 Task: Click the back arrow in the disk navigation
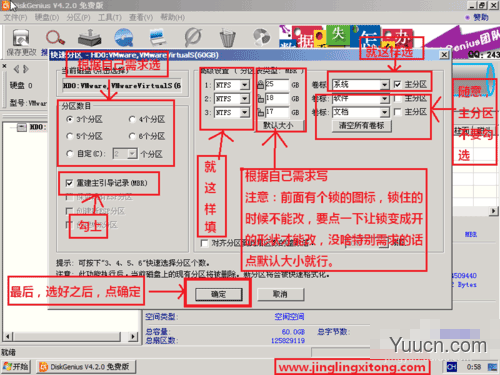(16, 69)
